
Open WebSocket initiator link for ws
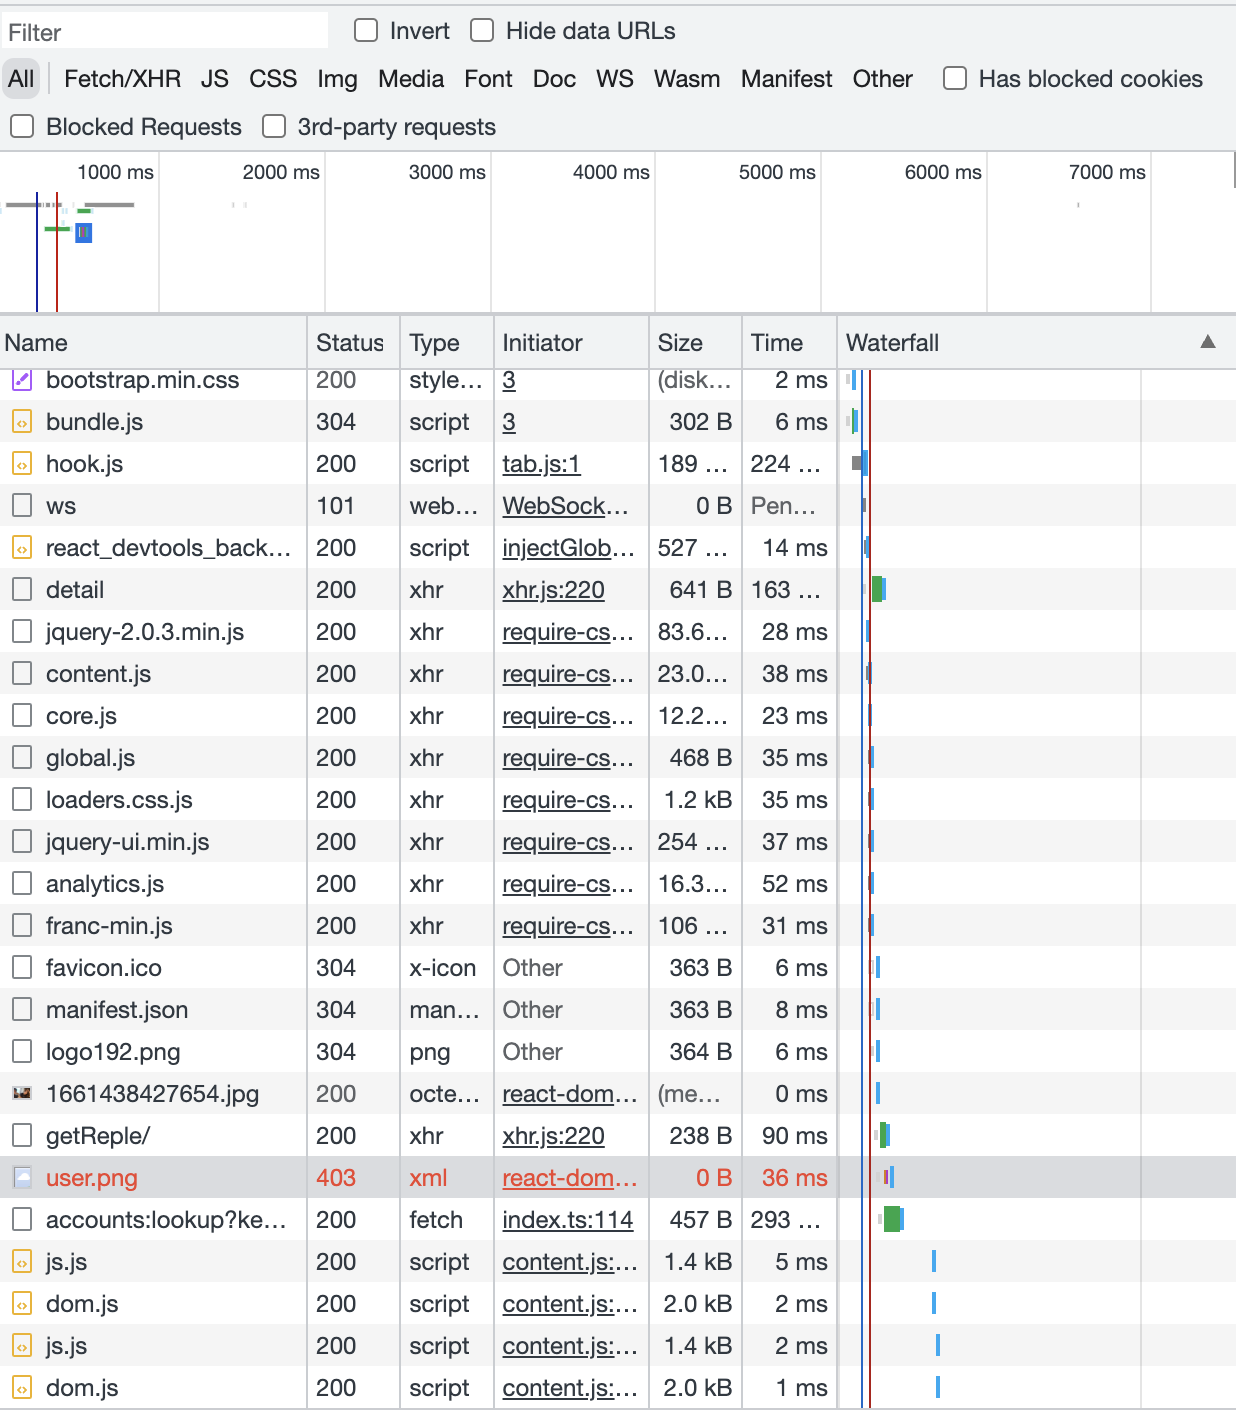(566, 506)
